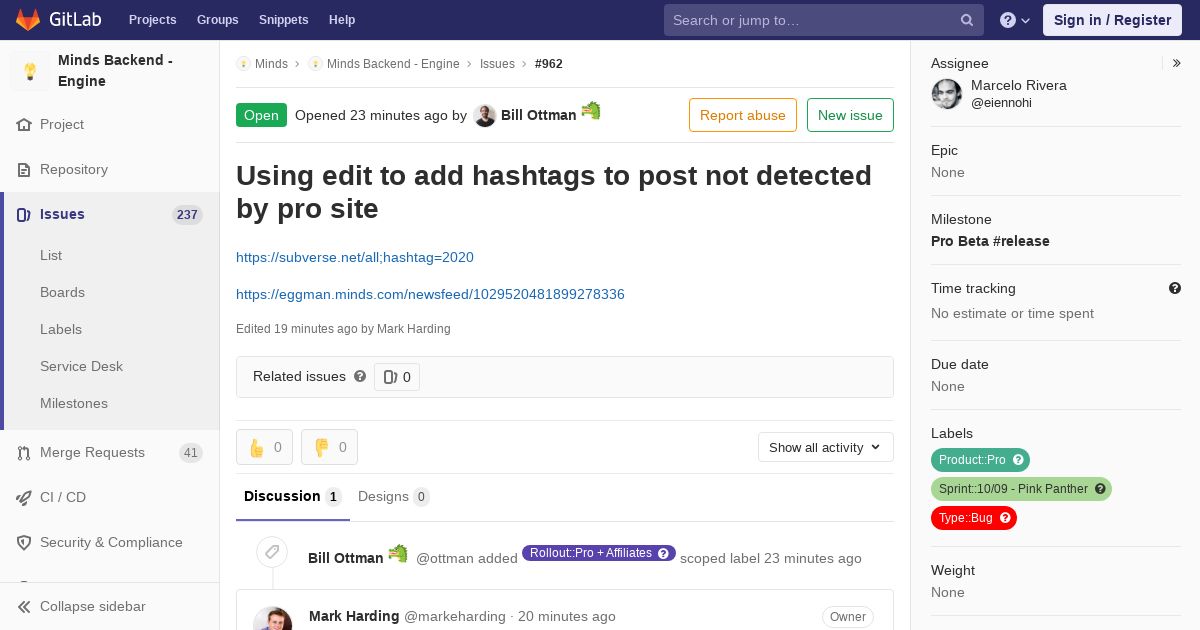Click the Minds breadcrumb link

(271, 64)
